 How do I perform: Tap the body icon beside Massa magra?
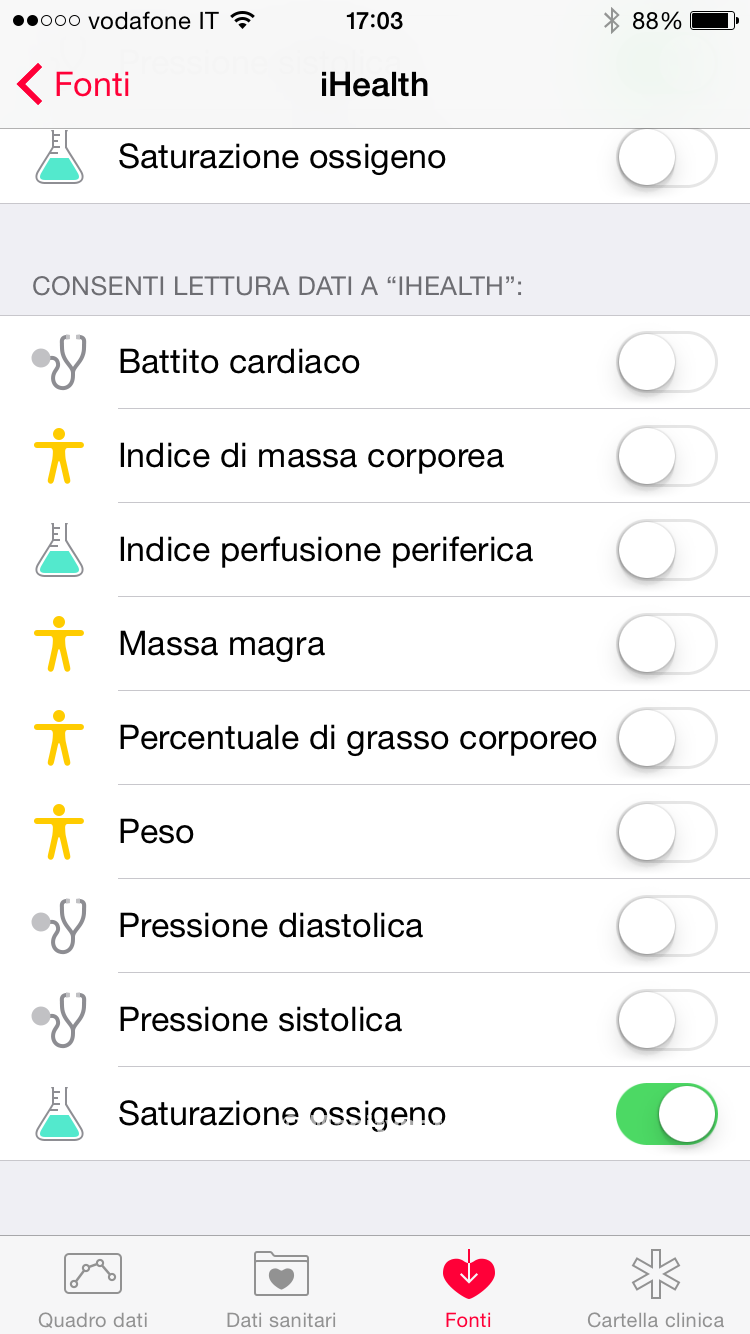pos(60,644)
